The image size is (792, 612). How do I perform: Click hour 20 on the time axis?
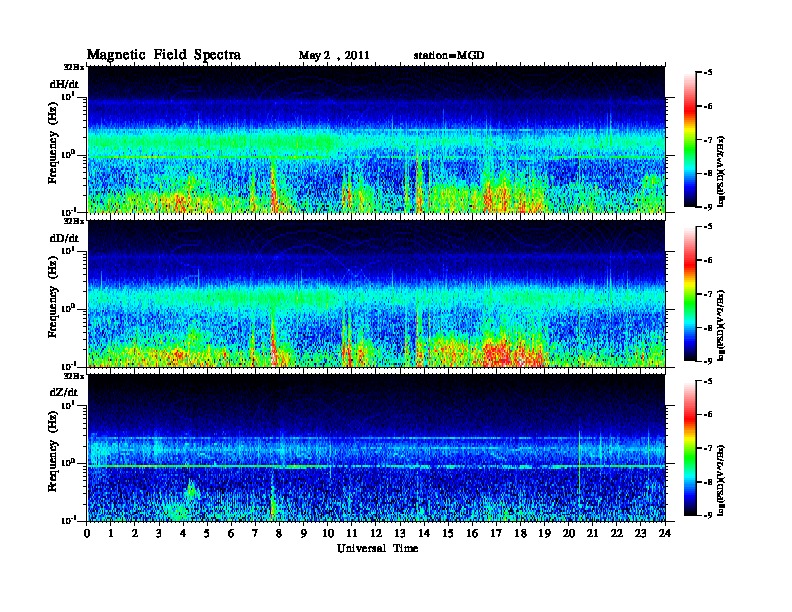pyautogui.click(x=568, y=533)
